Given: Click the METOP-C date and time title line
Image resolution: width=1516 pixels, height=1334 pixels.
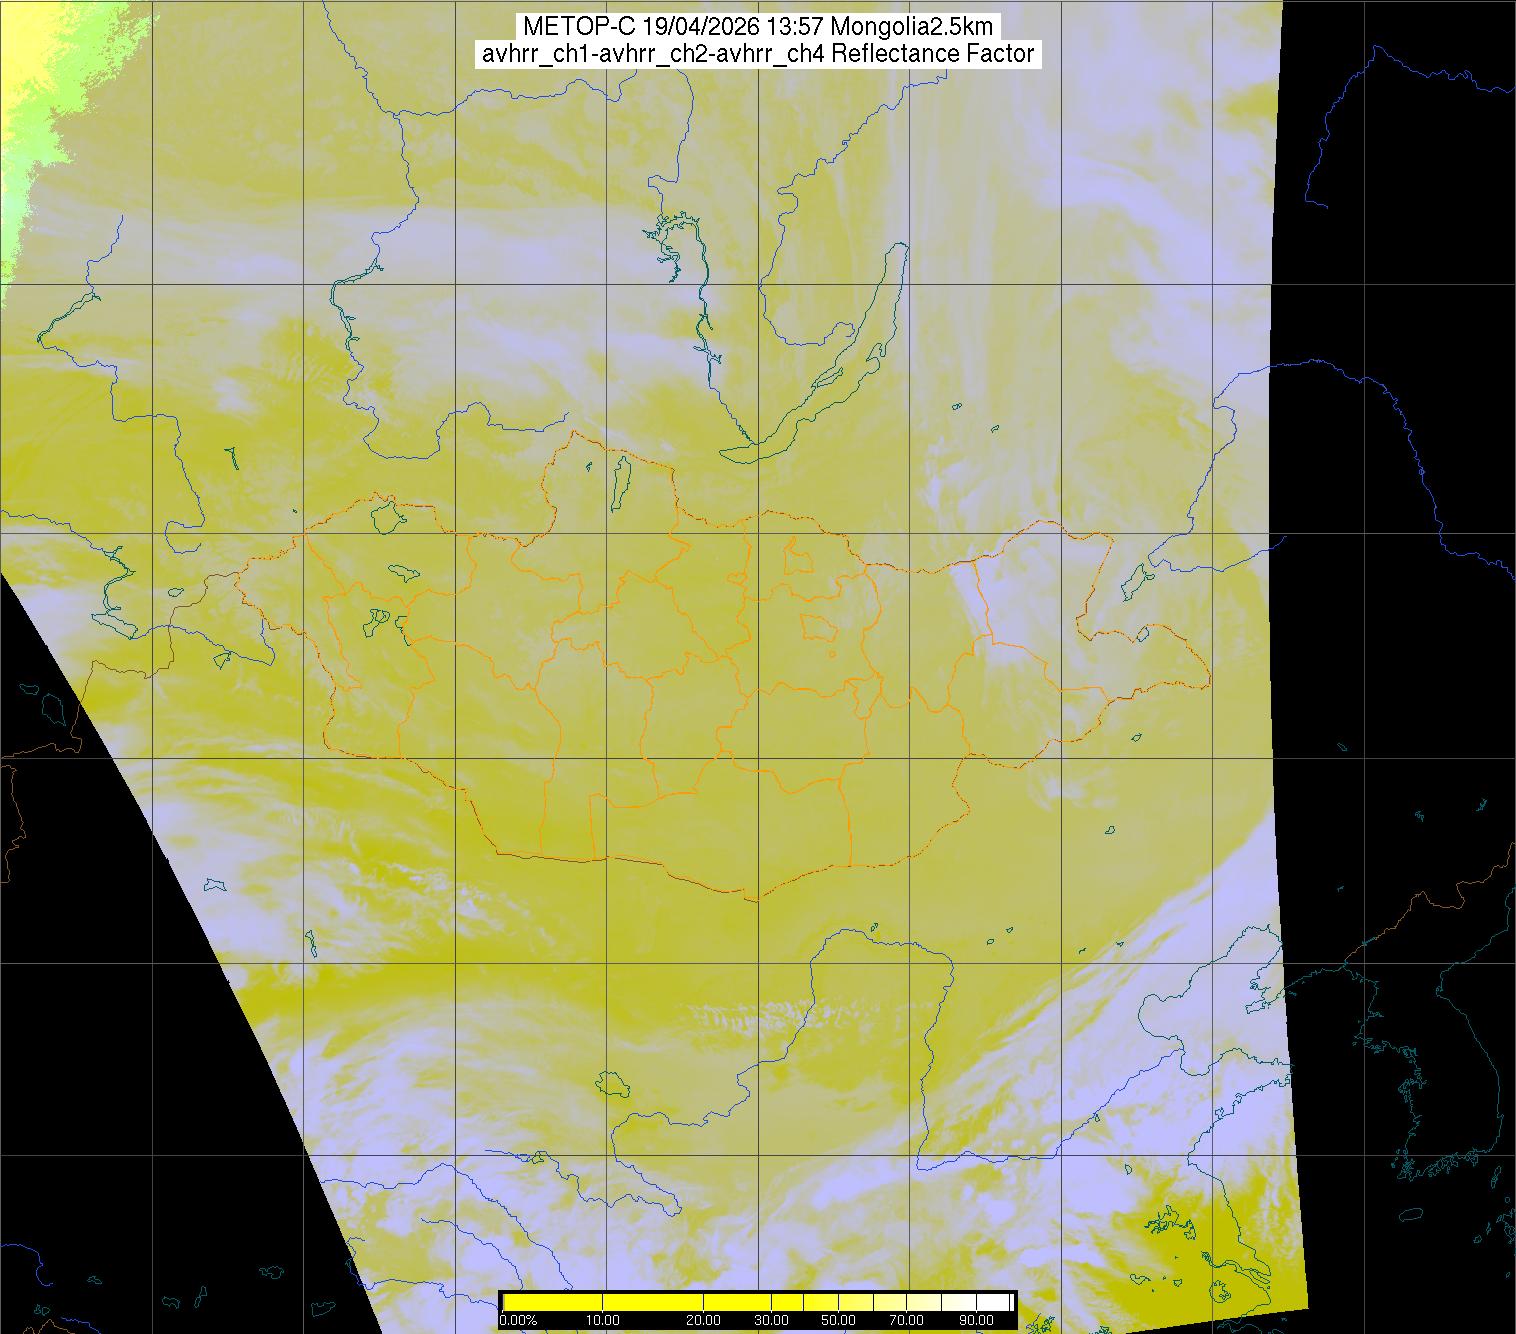Looking at the screenshot, I should click(757, 27).
